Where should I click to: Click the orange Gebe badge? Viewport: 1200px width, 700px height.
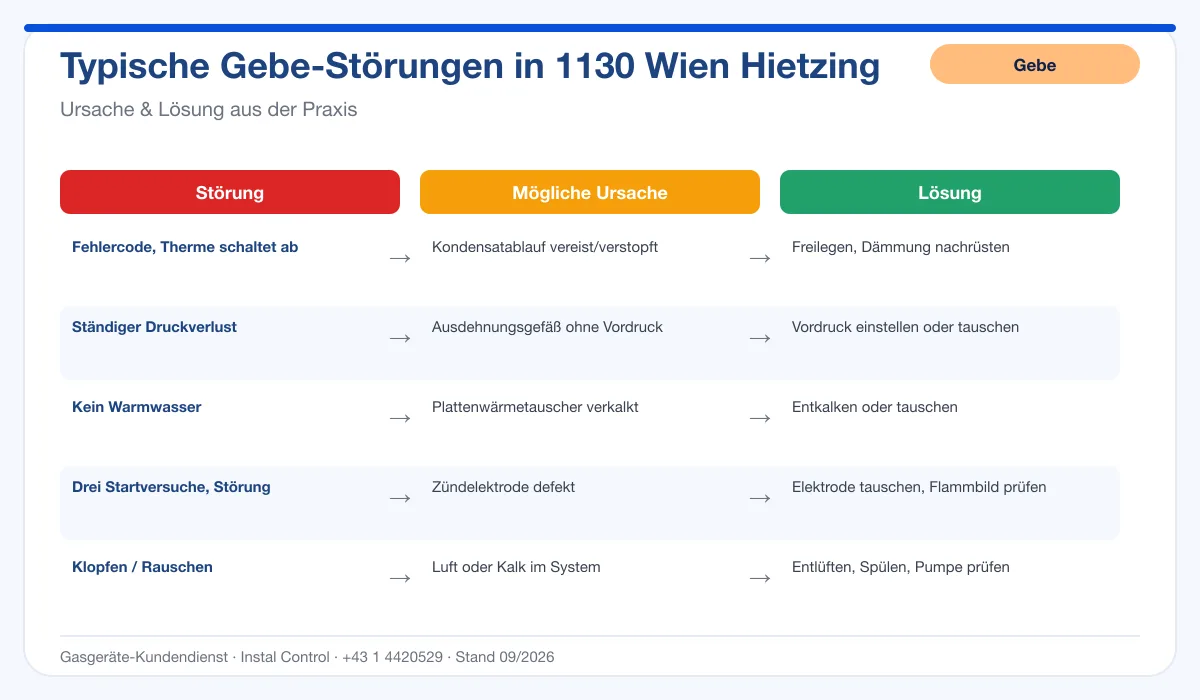point(1035,64)
